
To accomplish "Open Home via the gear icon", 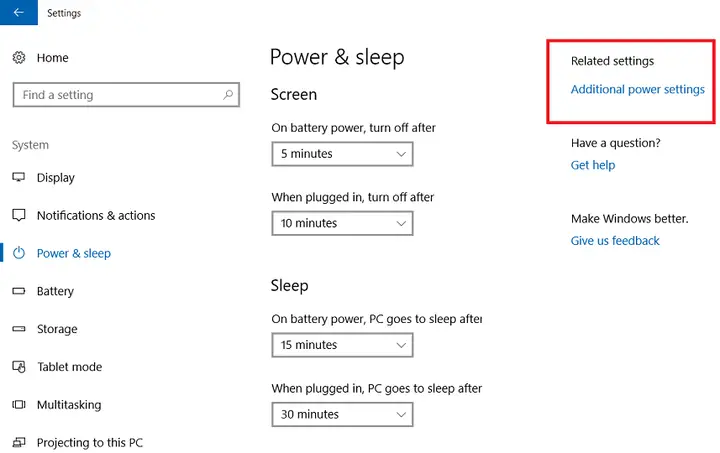I will (x=19, y=58).
